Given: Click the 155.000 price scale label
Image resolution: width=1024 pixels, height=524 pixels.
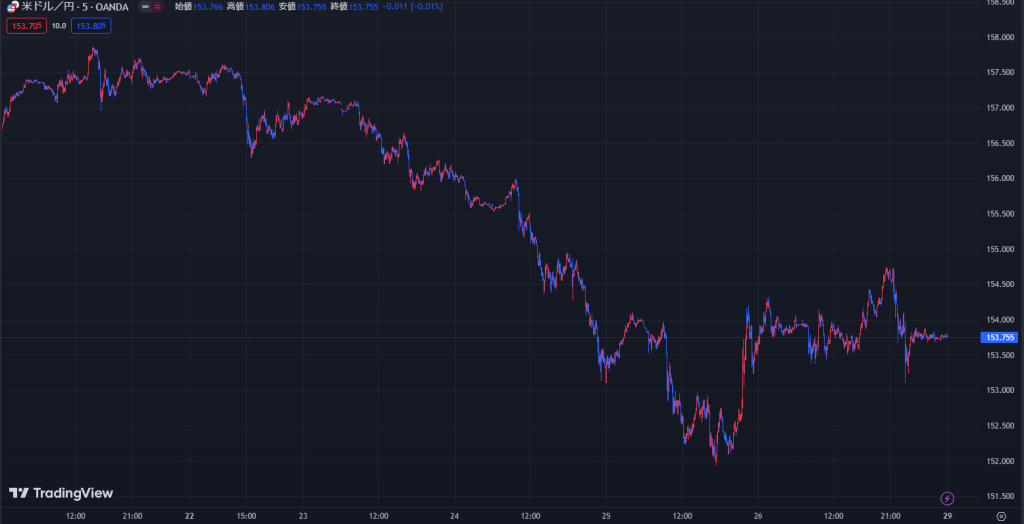Looking at the screenshot, I should pyautogui.click(x=1001, y=249).
